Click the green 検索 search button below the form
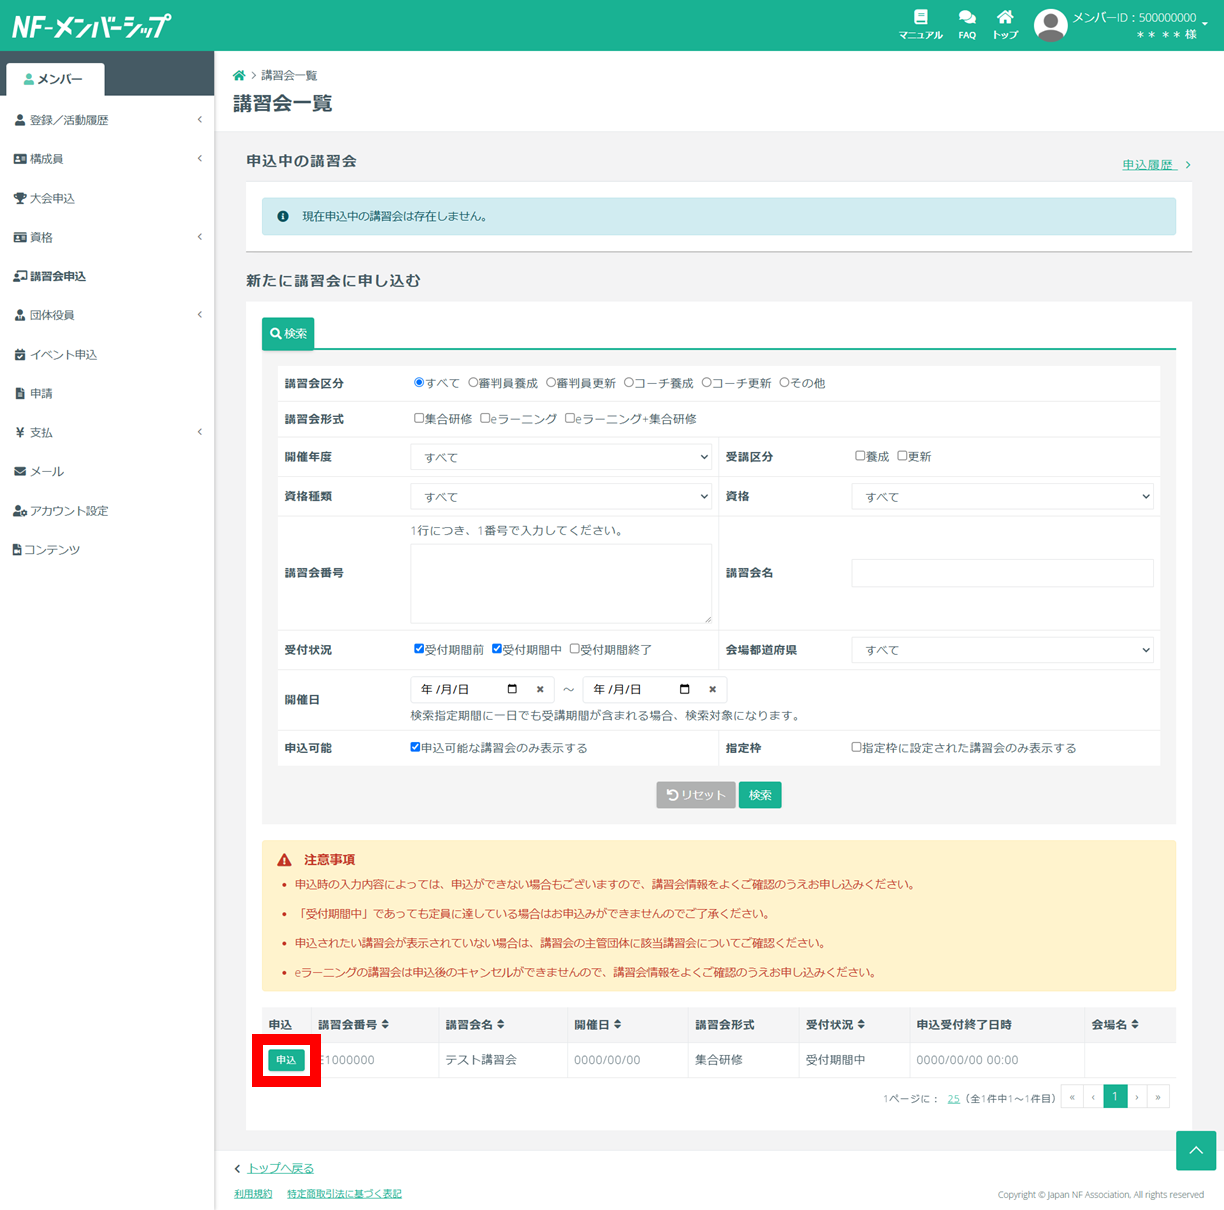This screenshot has width=1224, height=1210. pyautogui.click(x=760, y=795)
